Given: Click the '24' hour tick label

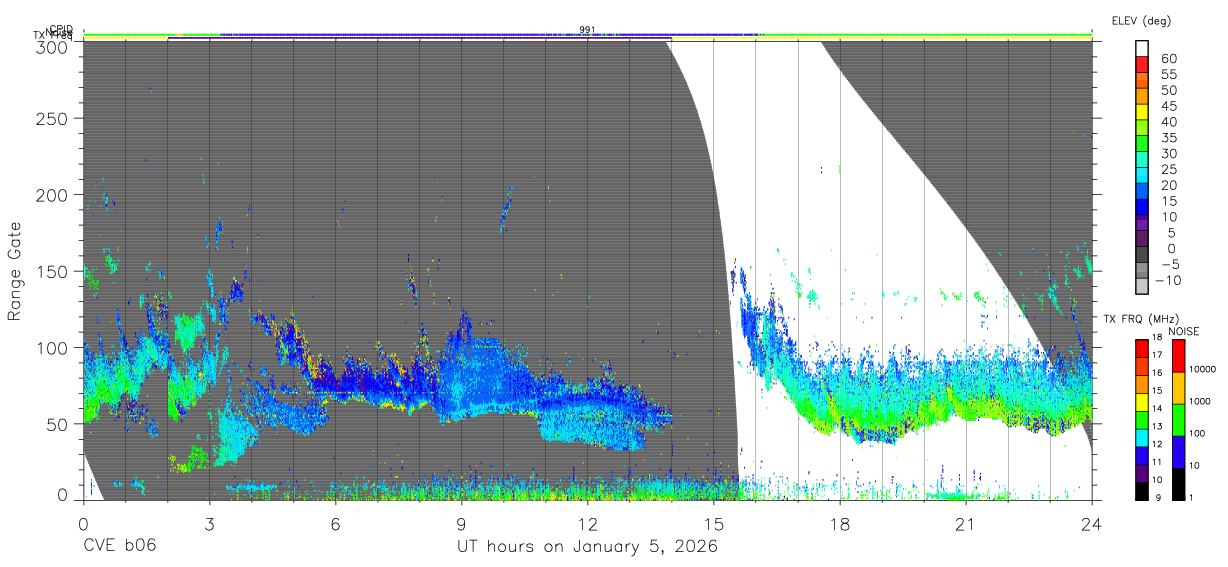Looking at the screenshot, I should coord(1092,523).
